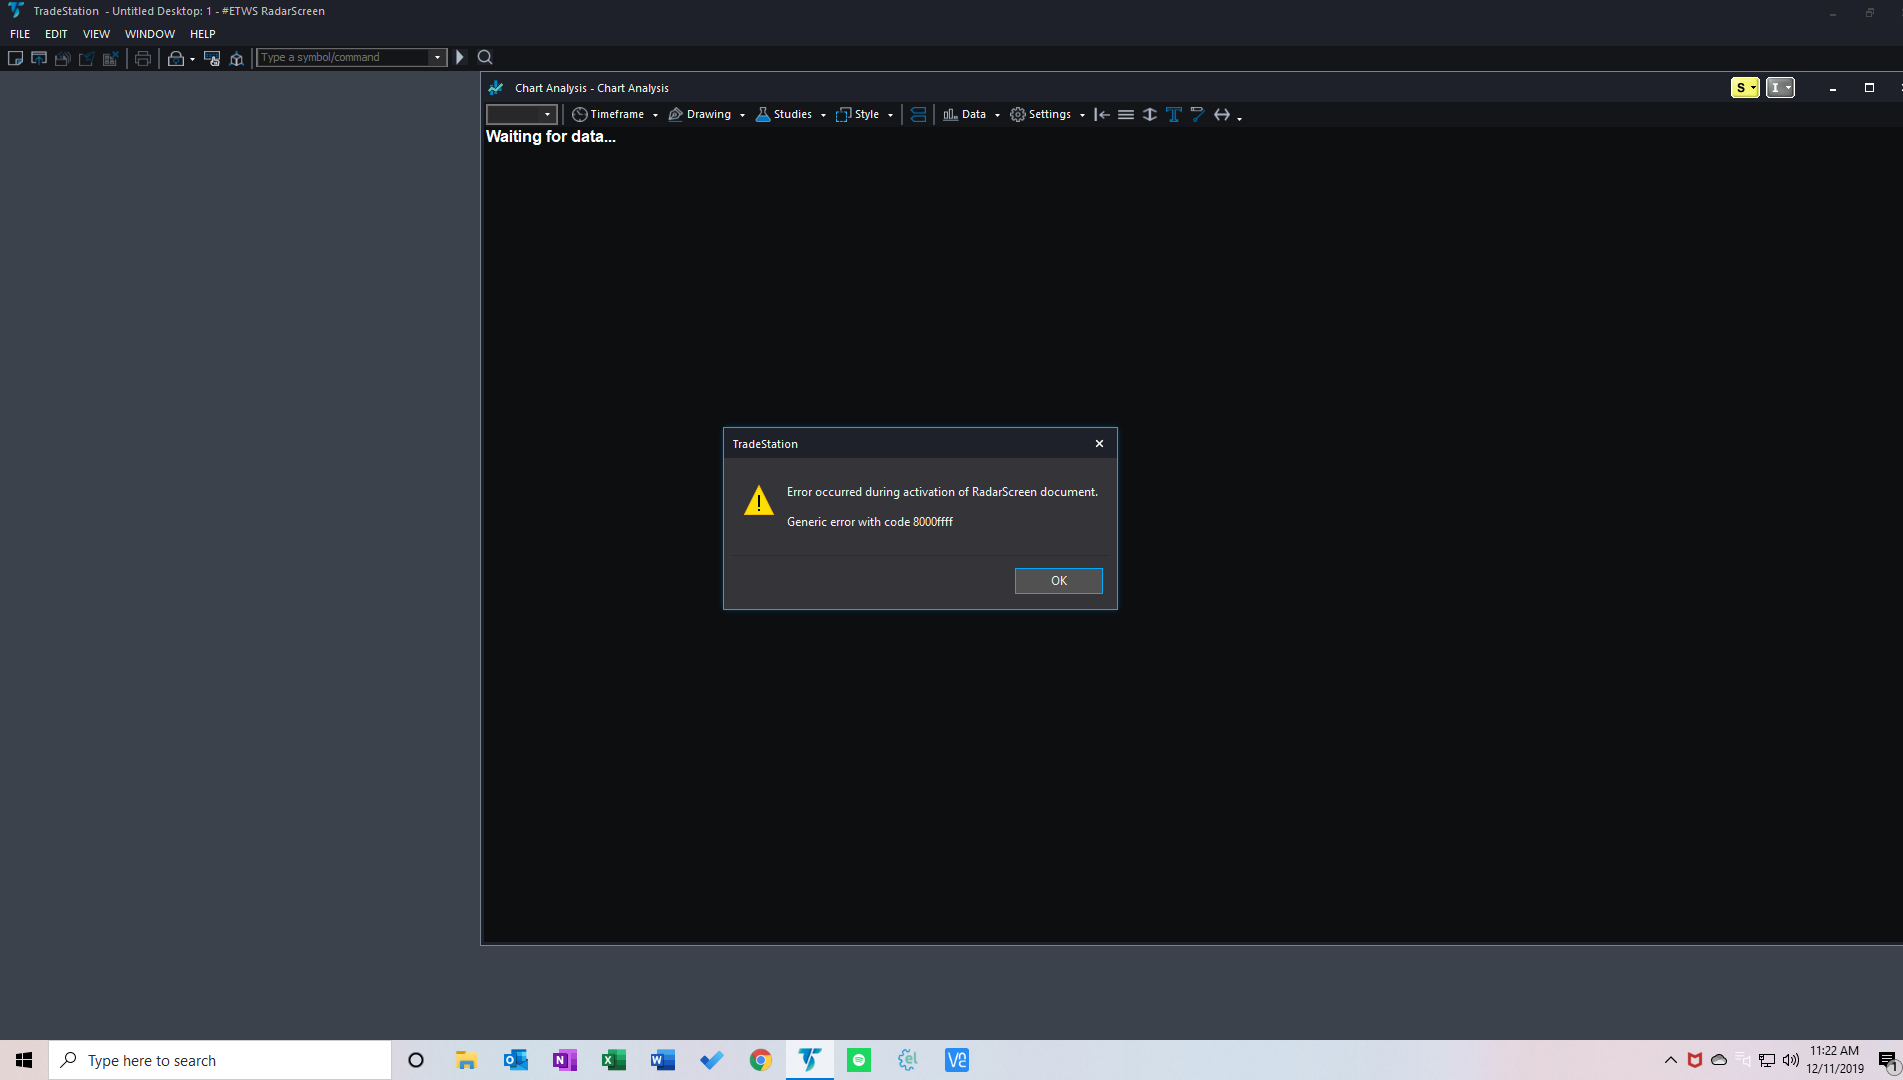Viewport: 1903px width, 1080px height.
Task: Open the chart symbol combo box
Action: point(521,115)
